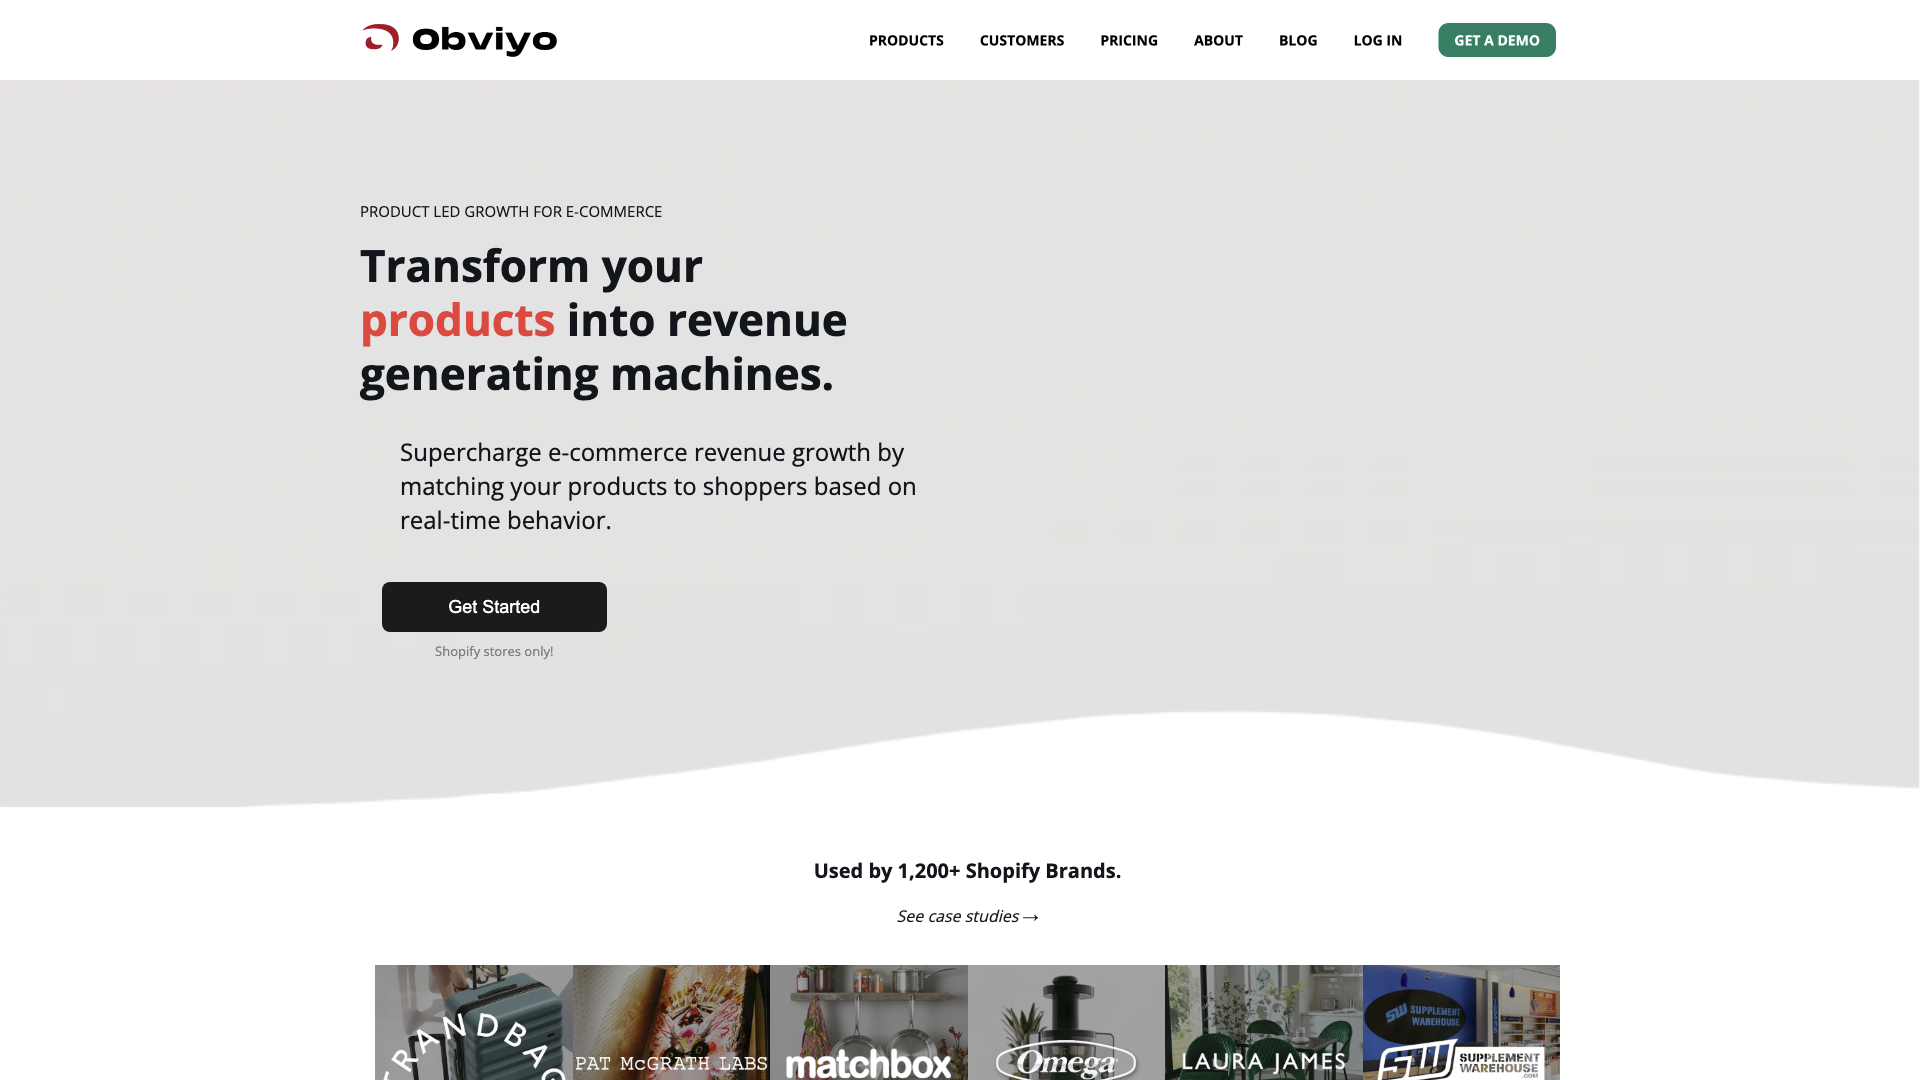Click the Pricing navigation link

point(1127,40)
